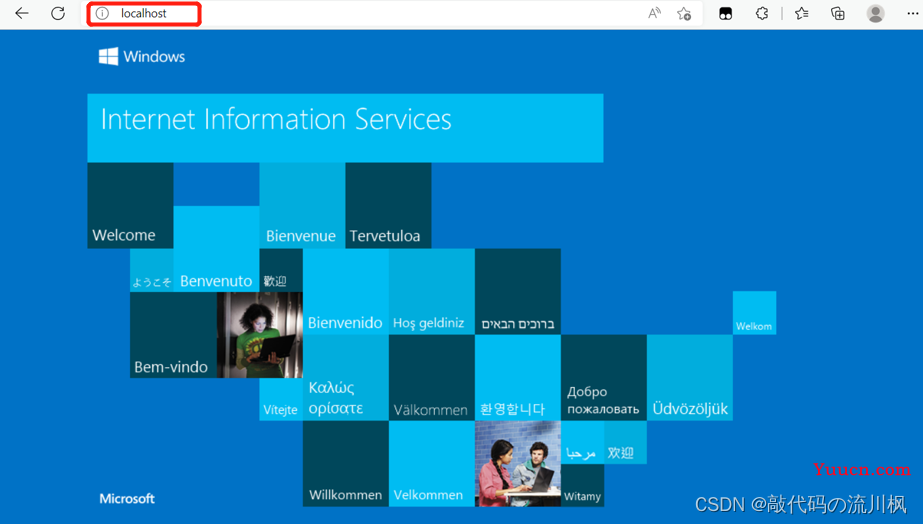Reload the page with refresh icon

(x=58, y=13)
